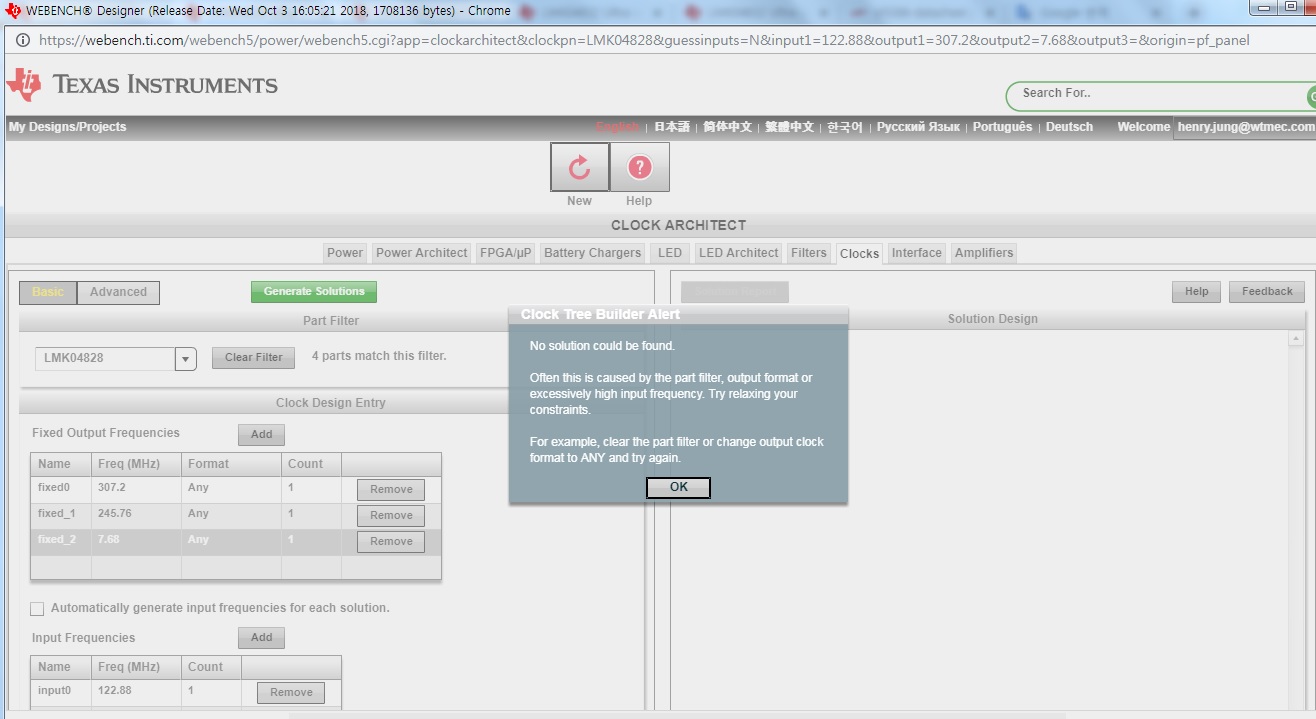1316x719 pixels.
Task: Open the Filters tab
Action: click(x=809, y=253)
